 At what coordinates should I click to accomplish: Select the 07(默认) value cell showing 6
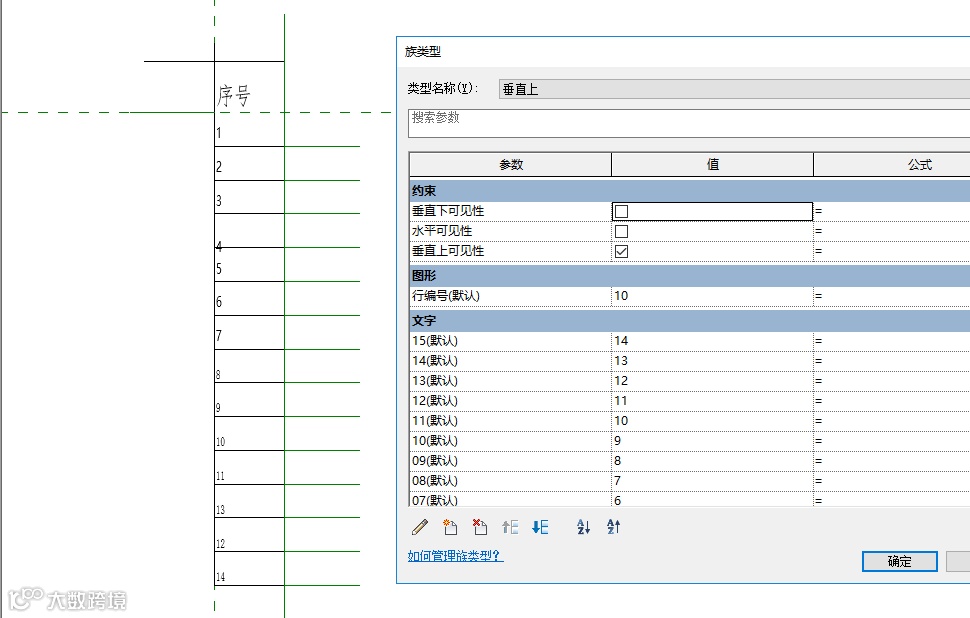(712, 500)
